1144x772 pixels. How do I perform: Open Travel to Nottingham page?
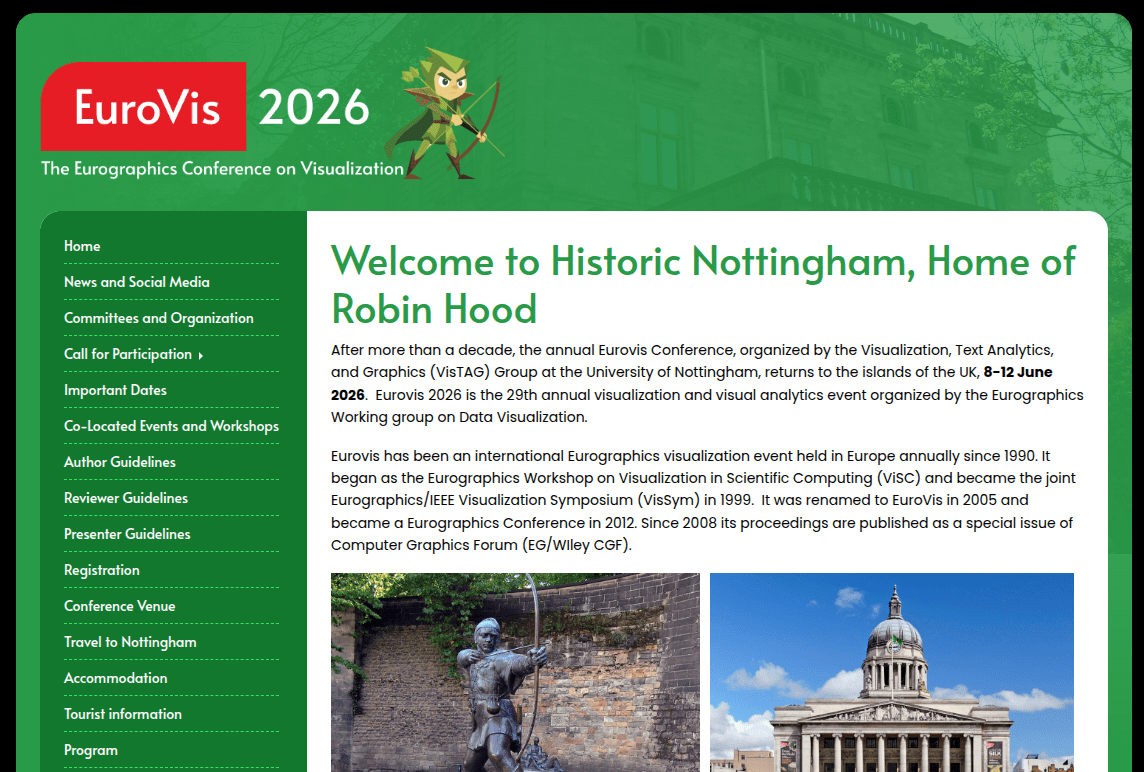[130, 642]
